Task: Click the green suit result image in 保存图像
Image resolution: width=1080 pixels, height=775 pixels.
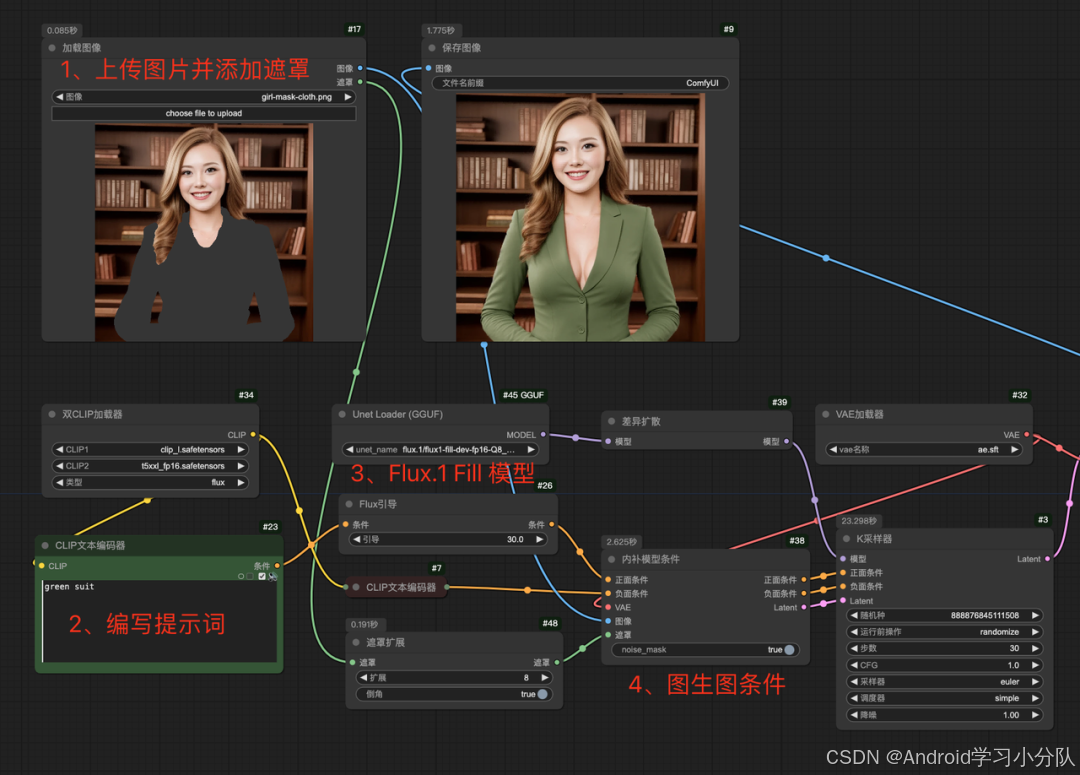Action: pos(580,217)
